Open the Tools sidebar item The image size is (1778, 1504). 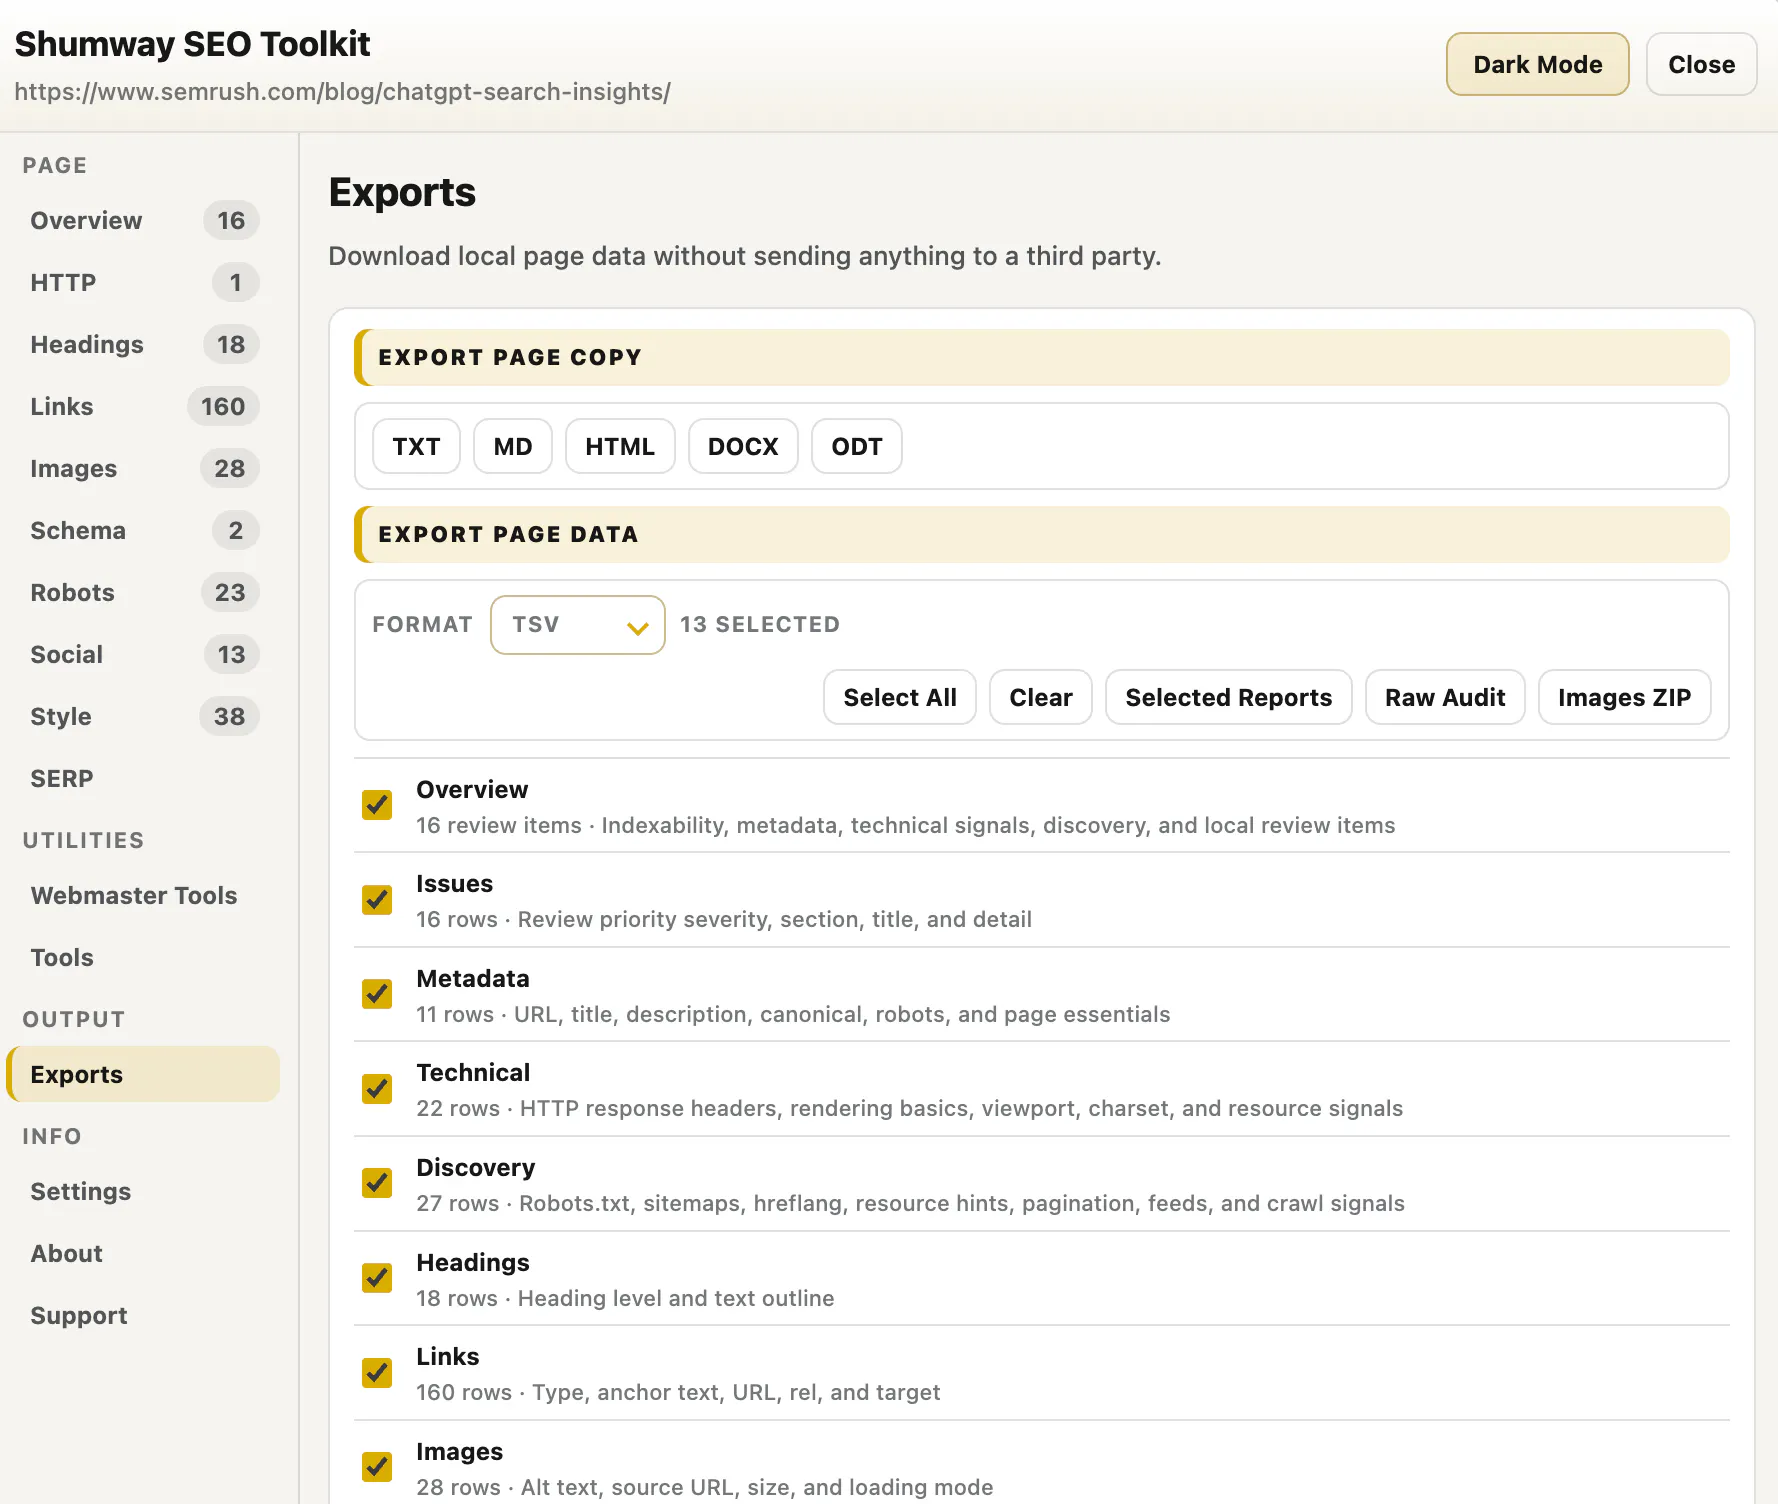point(143,957)
